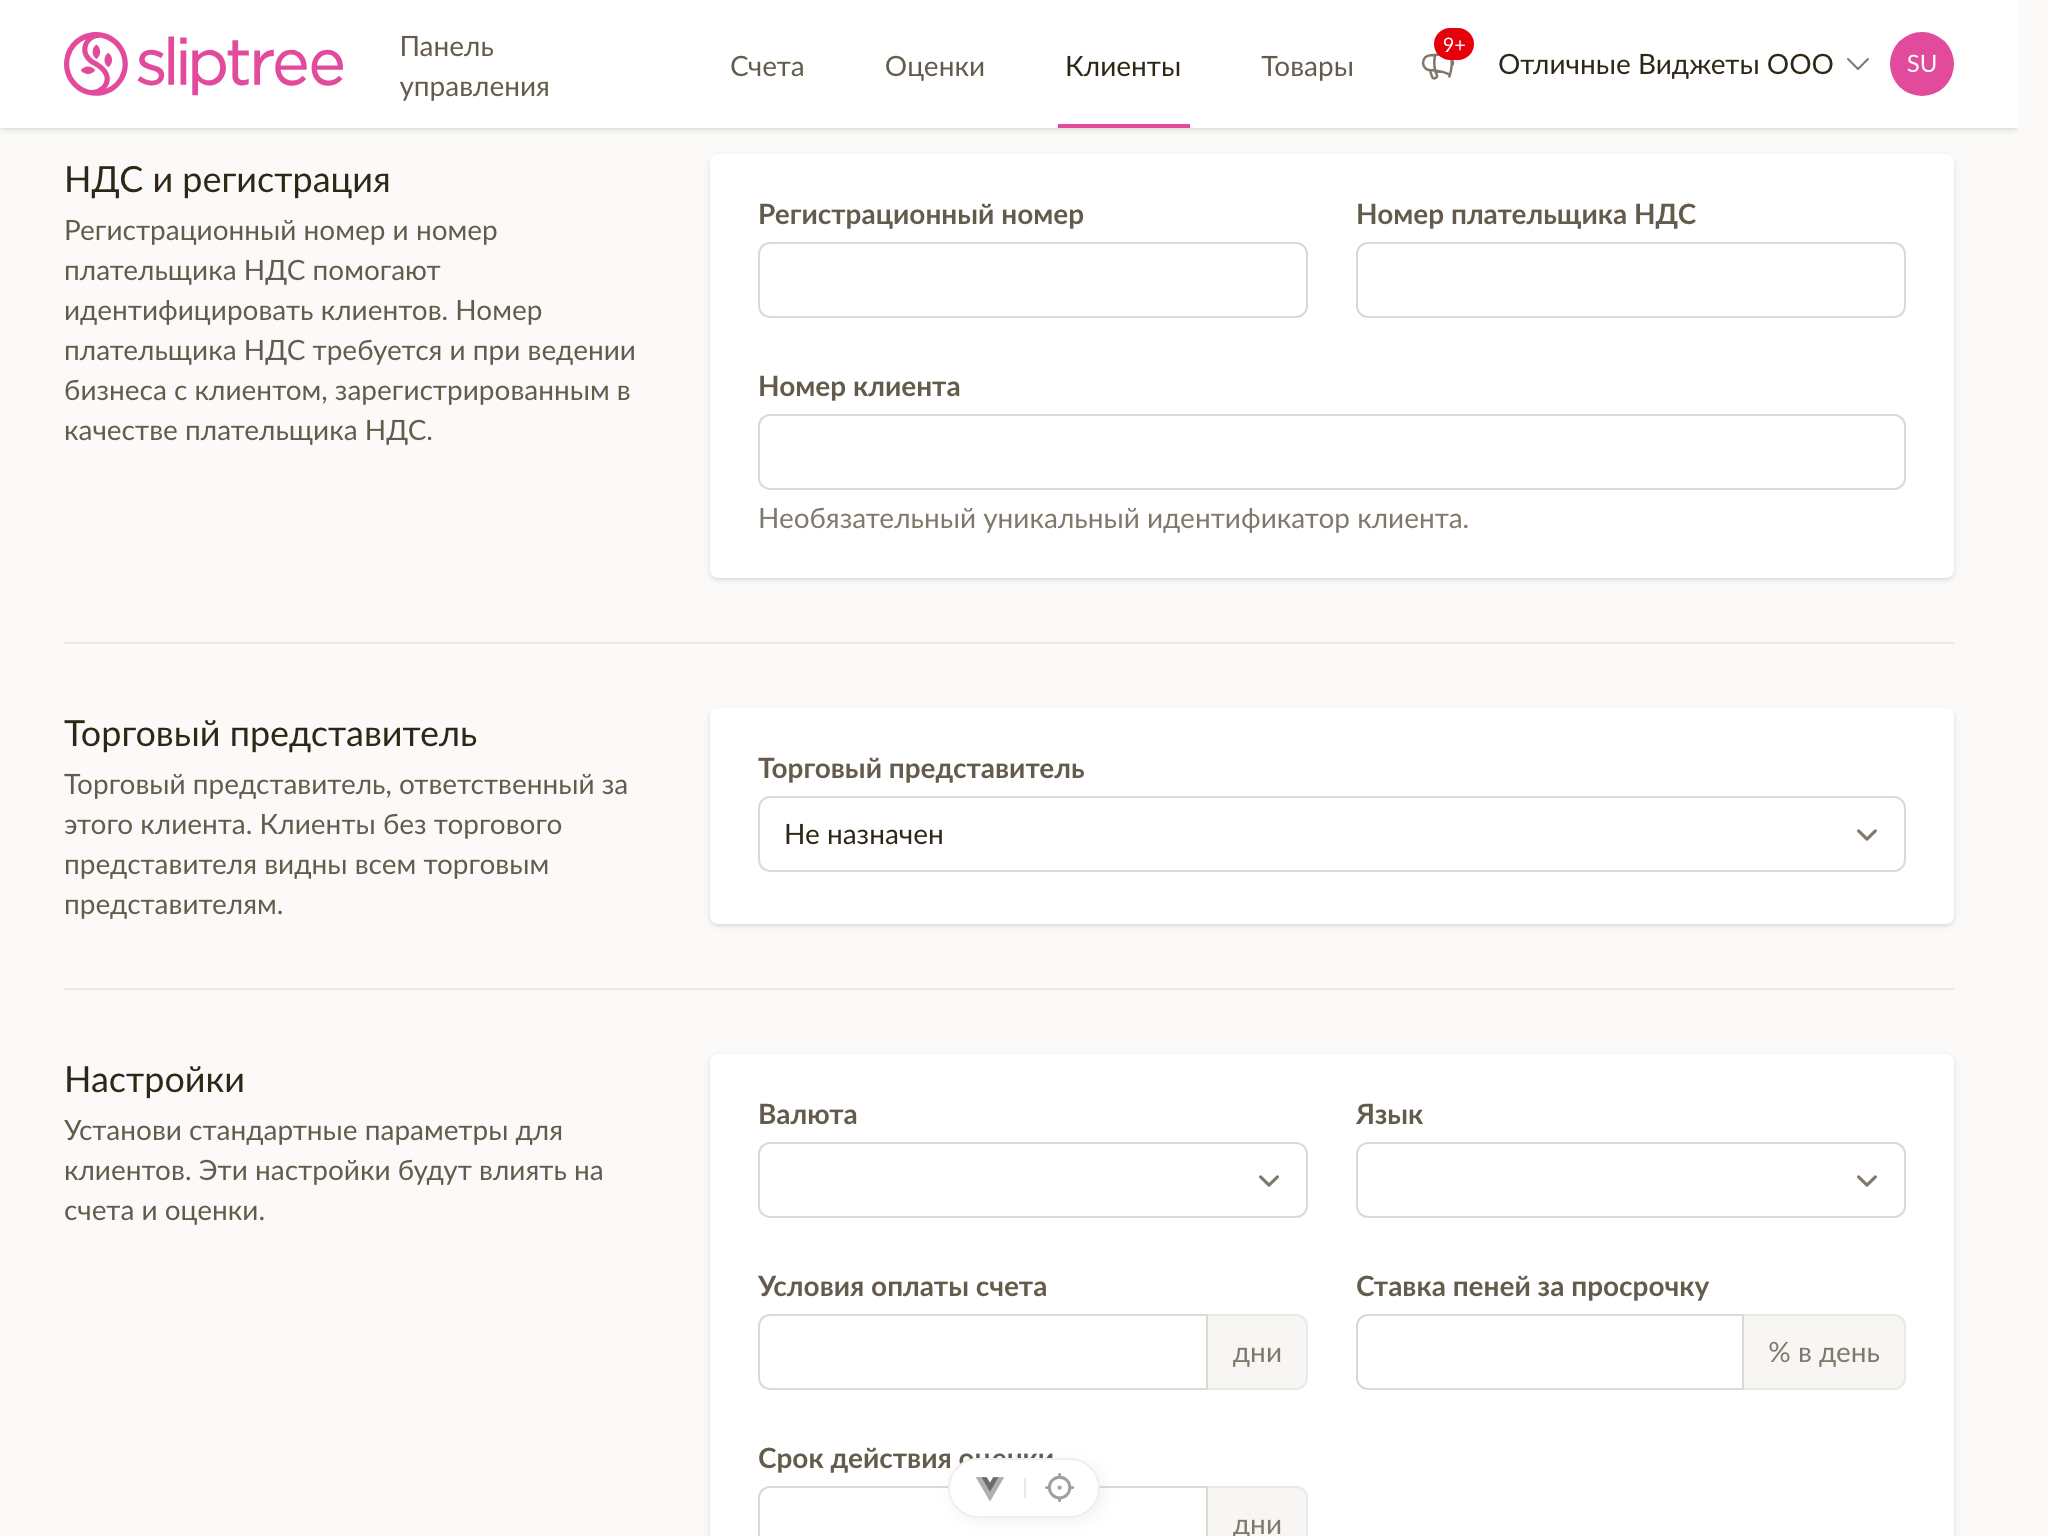The height and width of the screenshot is (1536, 2048).
Task: Focus the Ставка пеней за просрочку field
Action: [x=1549, y=1352]
